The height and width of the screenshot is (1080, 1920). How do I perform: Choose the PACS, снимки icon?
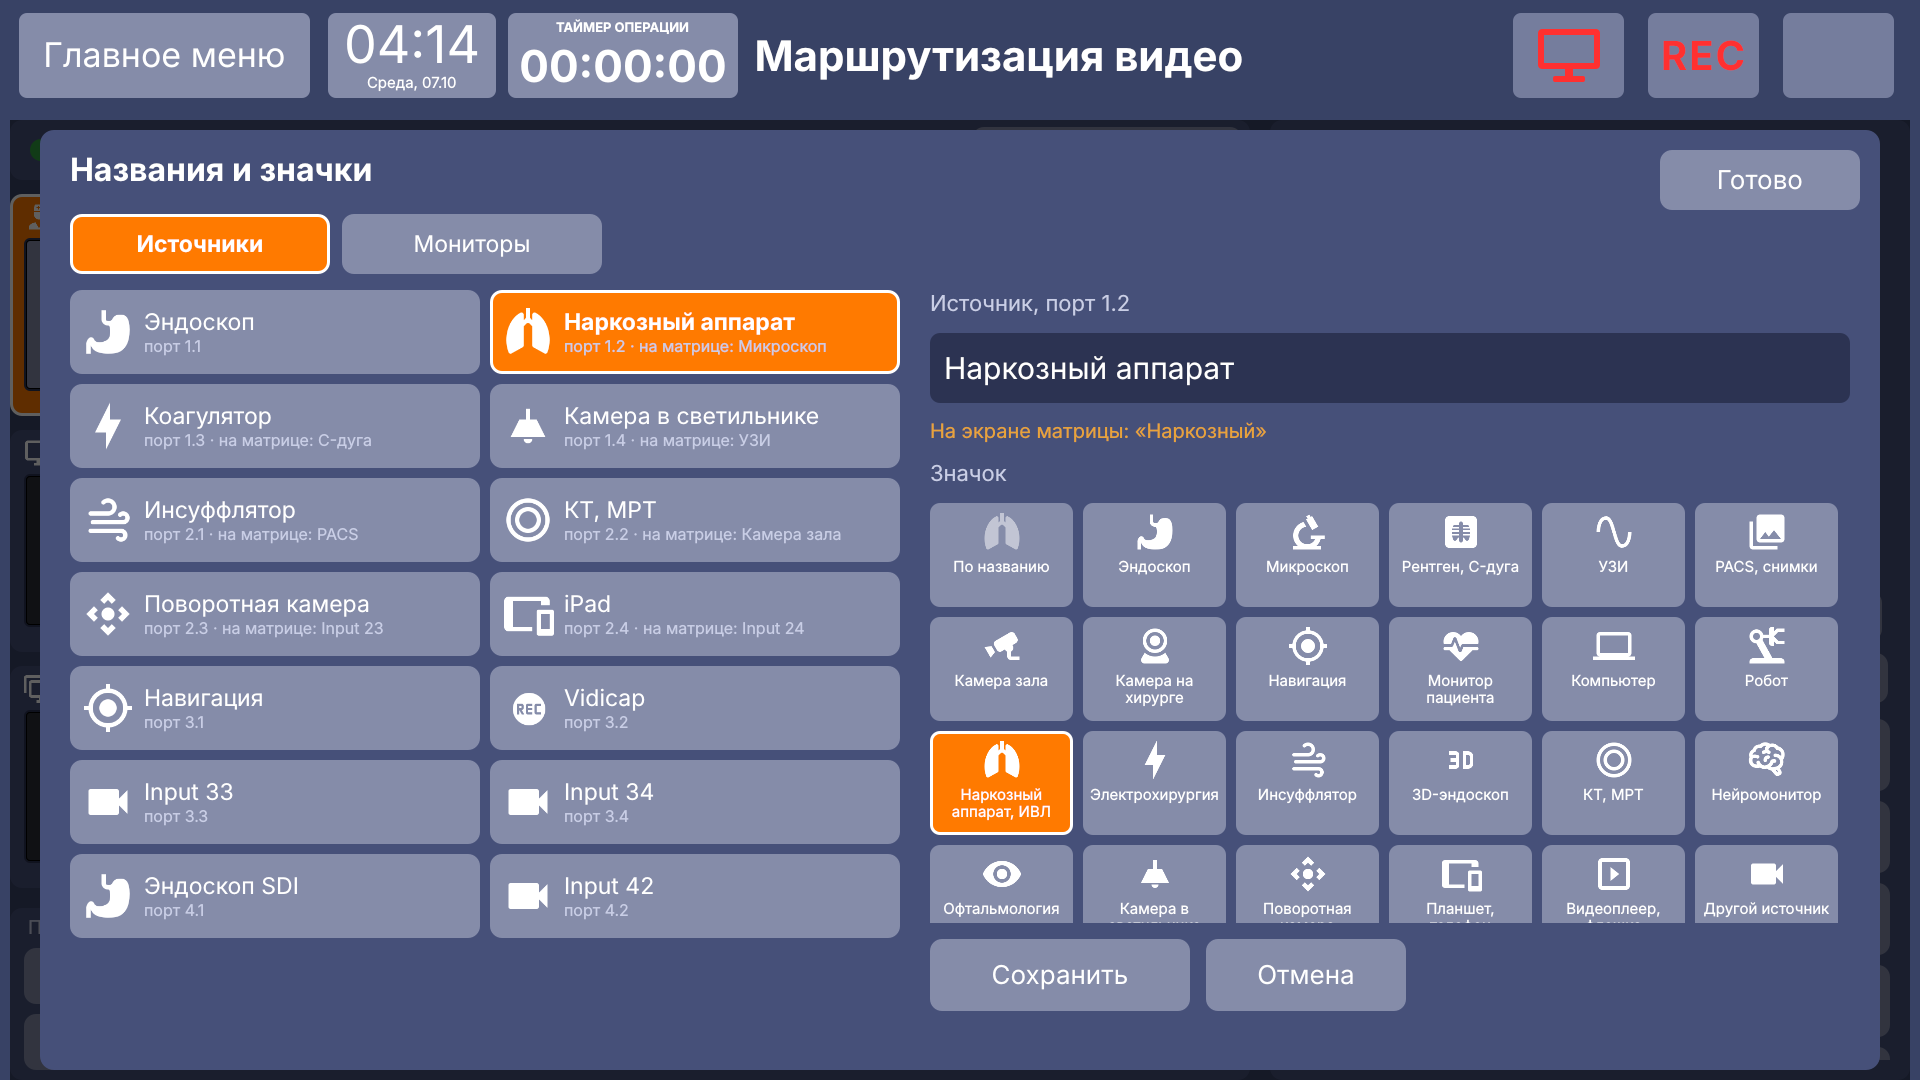point(1766,554)
